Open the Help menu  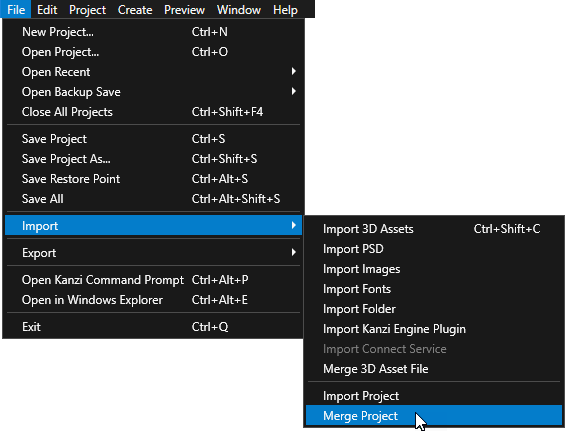point(285,9)
